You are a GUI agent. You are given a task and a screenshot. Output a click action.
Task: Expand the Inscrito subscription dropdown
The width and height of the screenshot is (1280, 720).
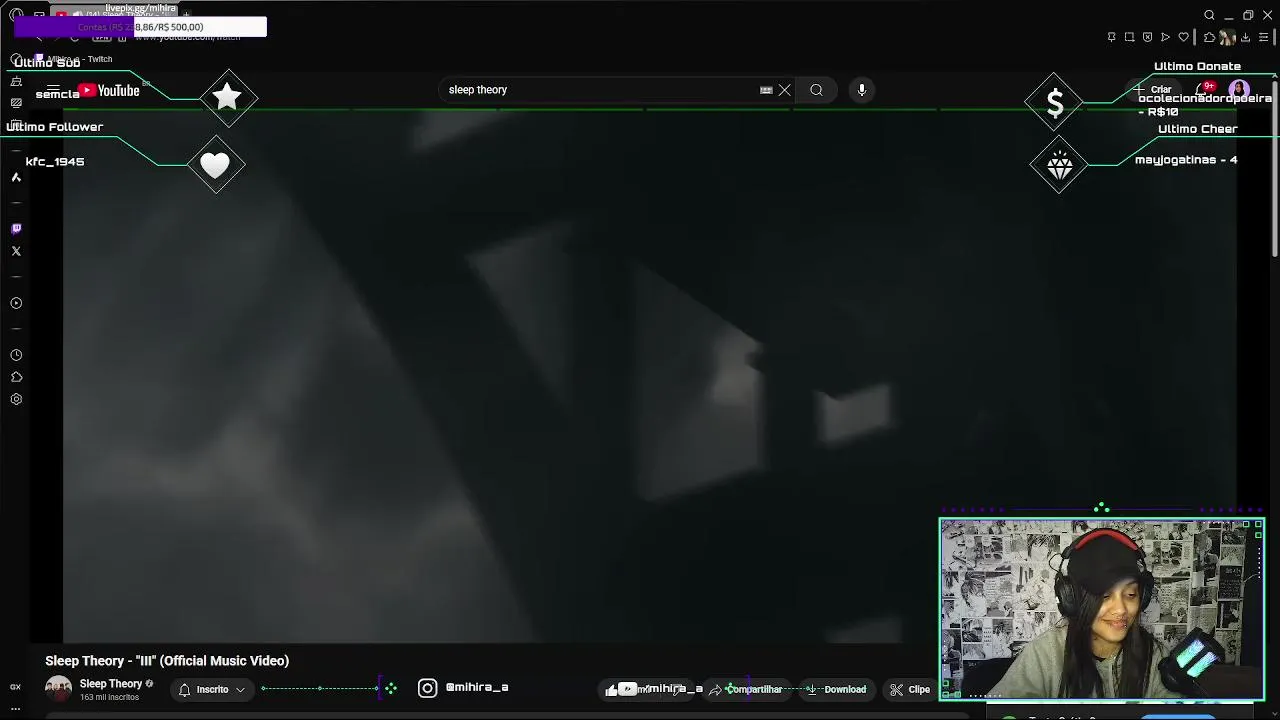pos(212,689)
